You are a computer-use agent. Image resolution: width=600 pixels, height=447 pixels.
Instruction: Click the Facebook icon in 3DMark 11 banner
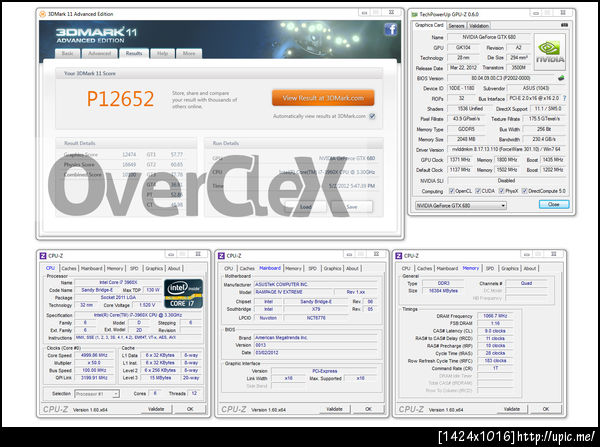[391, 29]
